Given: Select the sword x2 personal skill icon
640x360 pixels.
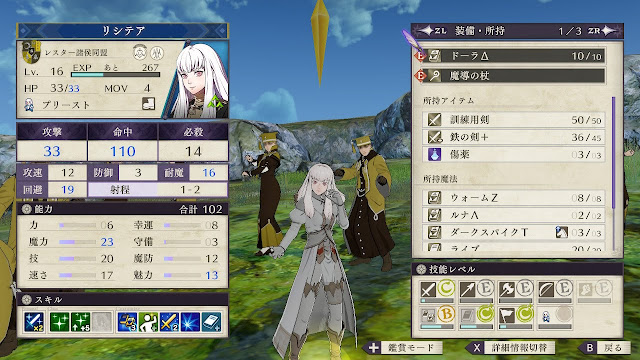Looking at the screenshot, I should click(34, 321).
